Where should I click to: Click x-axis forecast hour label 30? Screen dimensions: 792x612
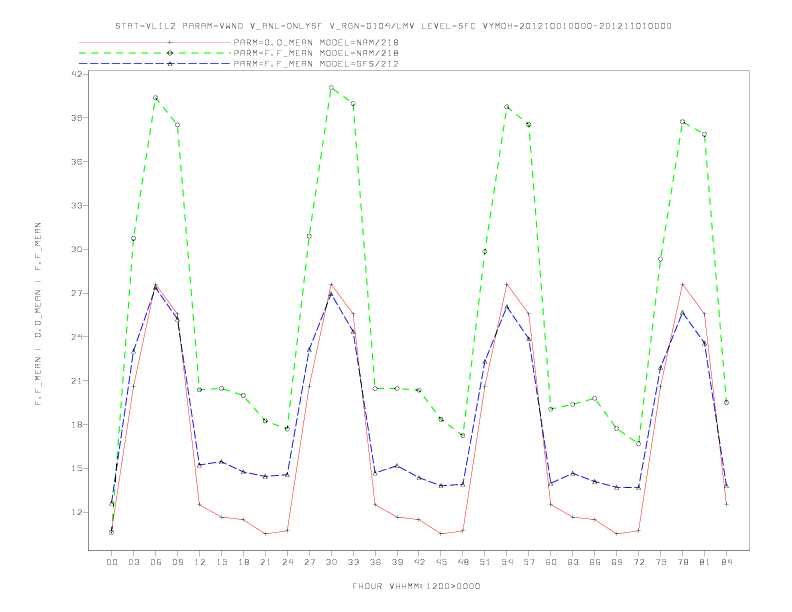click(331, 562)
